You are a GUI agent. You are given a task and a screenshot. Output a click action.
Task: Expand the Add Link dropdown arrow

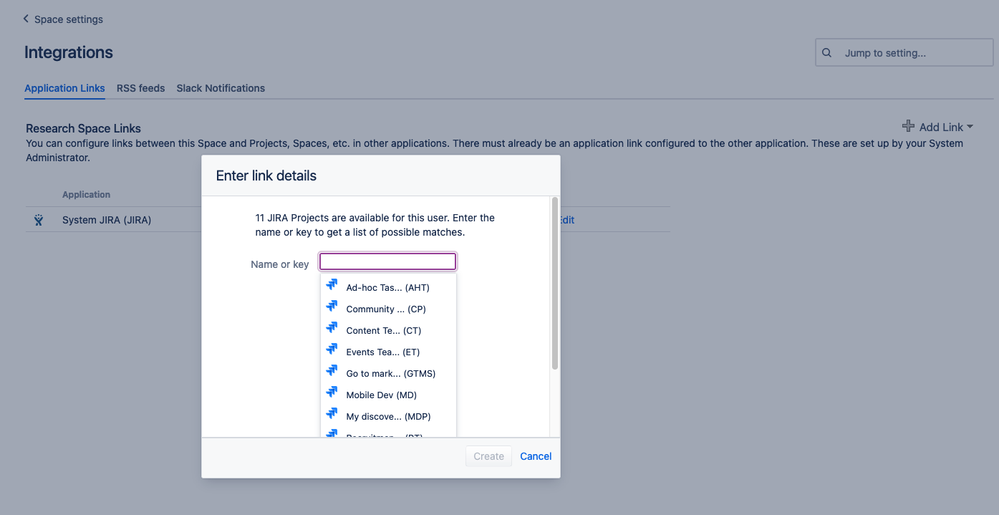click(970, 127)
